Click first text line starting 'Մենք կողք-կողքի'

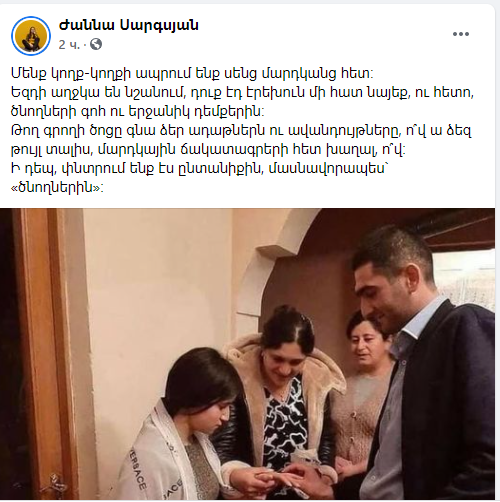(192, 73)
